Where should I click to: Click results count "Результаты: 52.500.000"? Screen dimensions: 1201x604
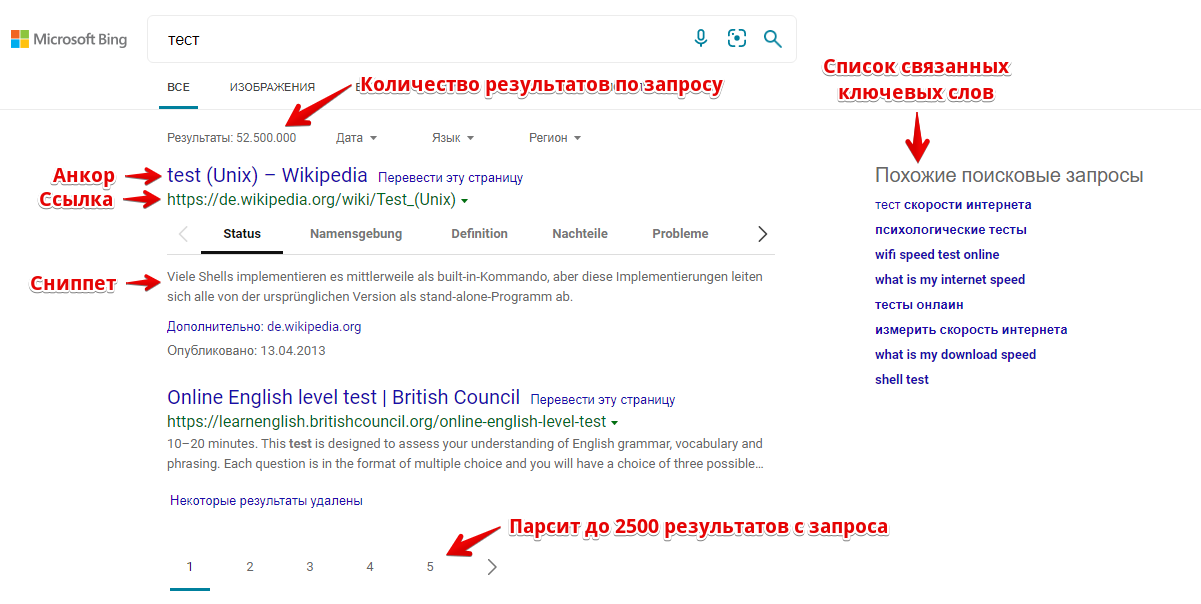point(232,138)
